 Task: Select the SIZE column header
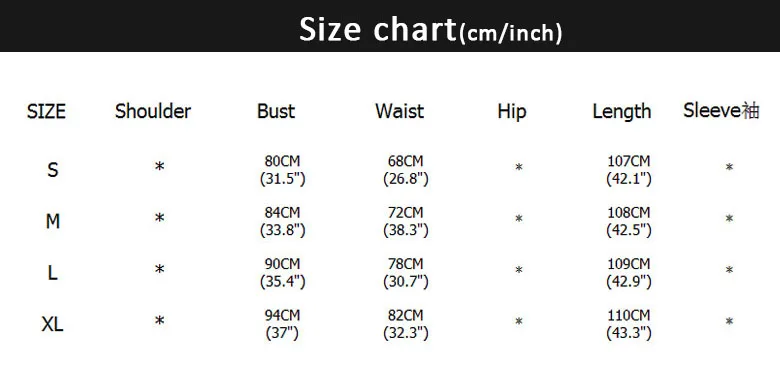[46, 111]
